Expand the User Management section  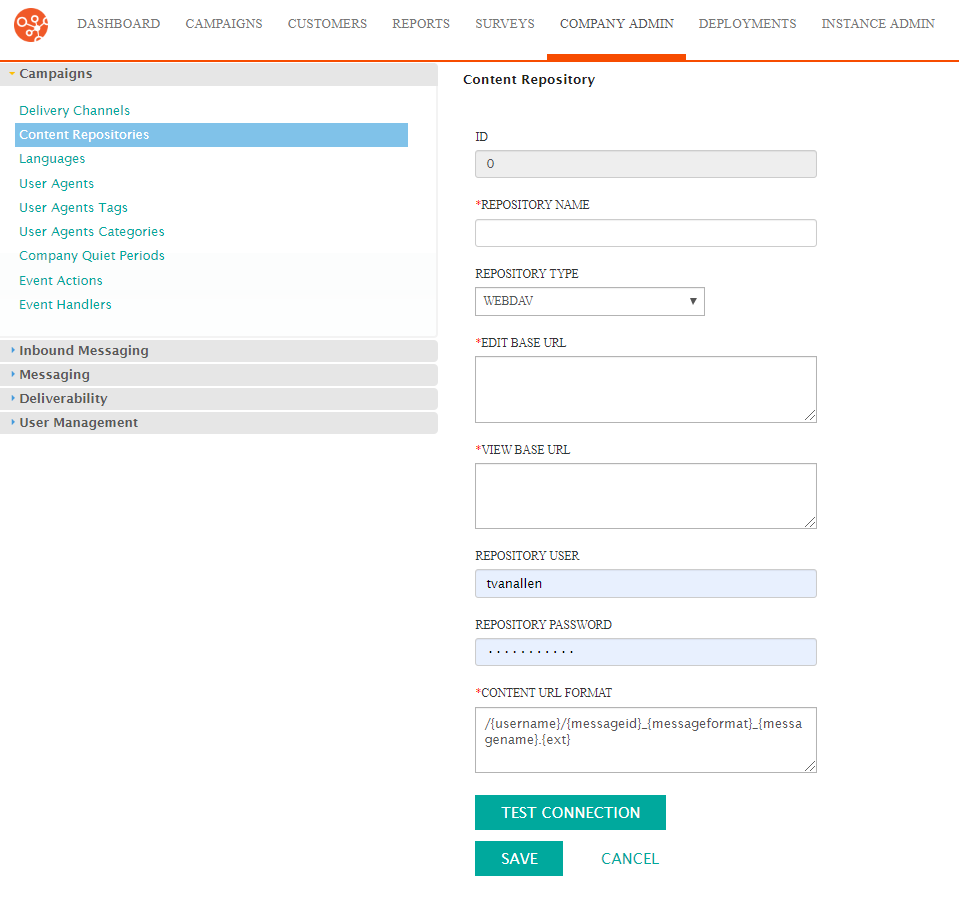click(219, 423)
